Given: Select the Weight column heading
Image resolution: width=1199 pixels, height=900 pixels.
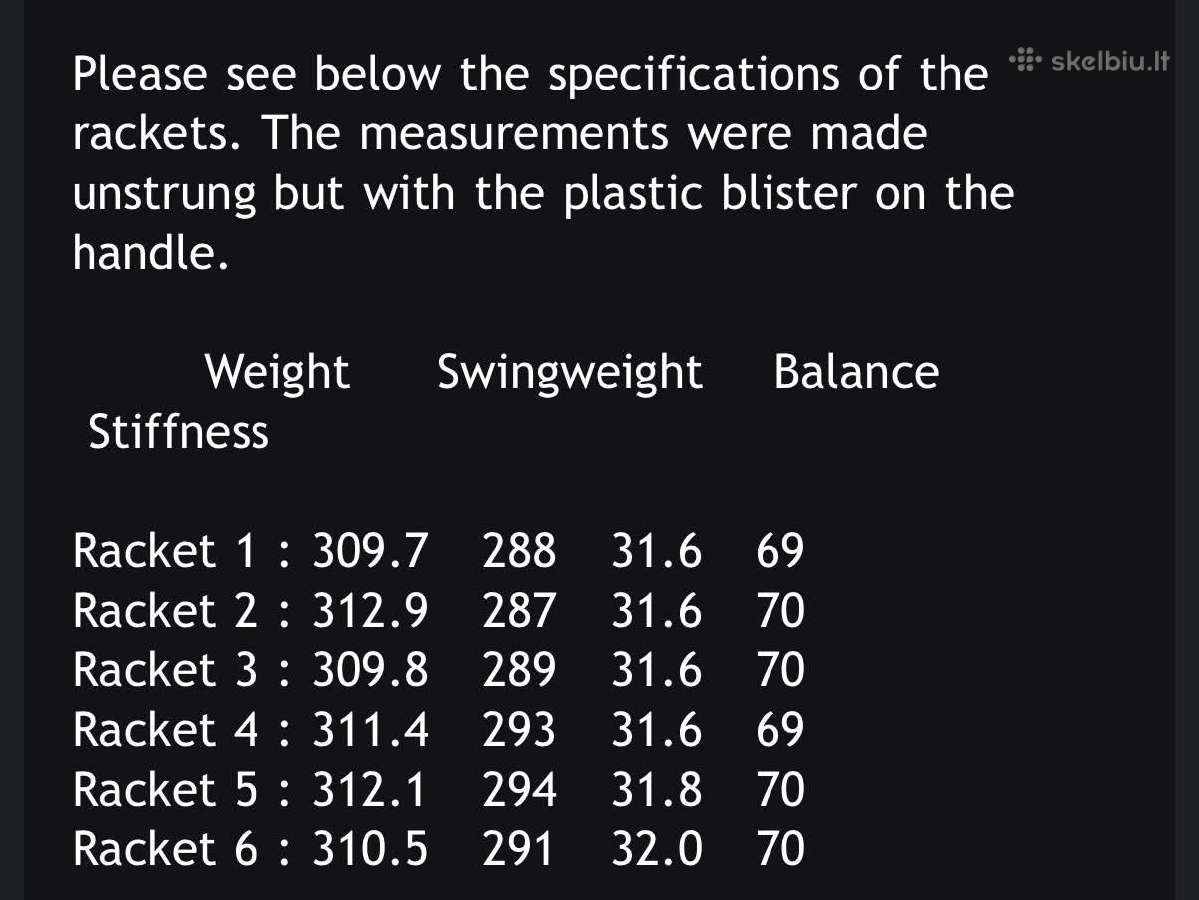Looking at the screenshot, I should point(277,372).
